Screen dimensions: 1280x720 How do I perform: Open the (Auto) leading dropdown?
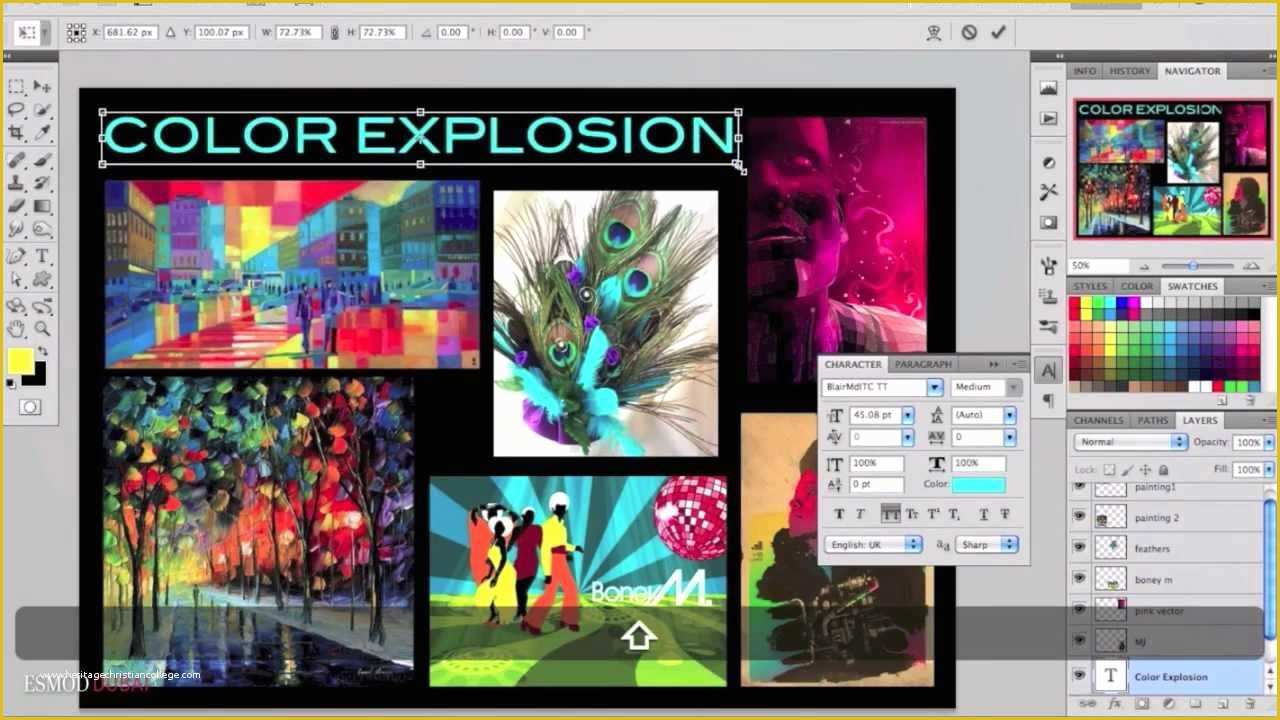click(x=1010, y=415)
